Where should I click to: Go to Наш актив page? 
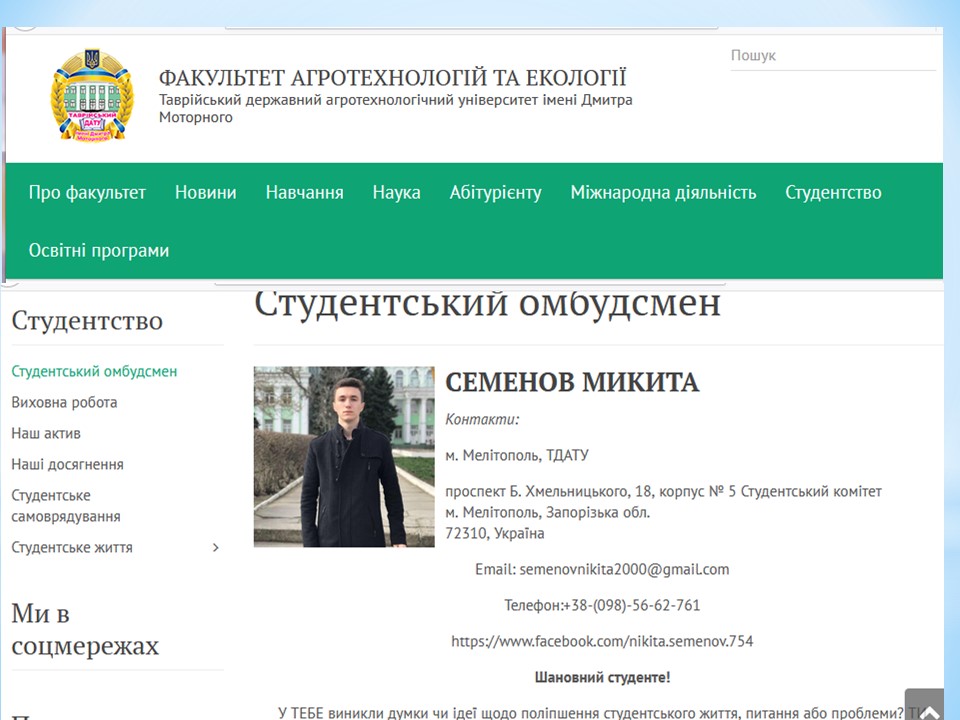46,433
